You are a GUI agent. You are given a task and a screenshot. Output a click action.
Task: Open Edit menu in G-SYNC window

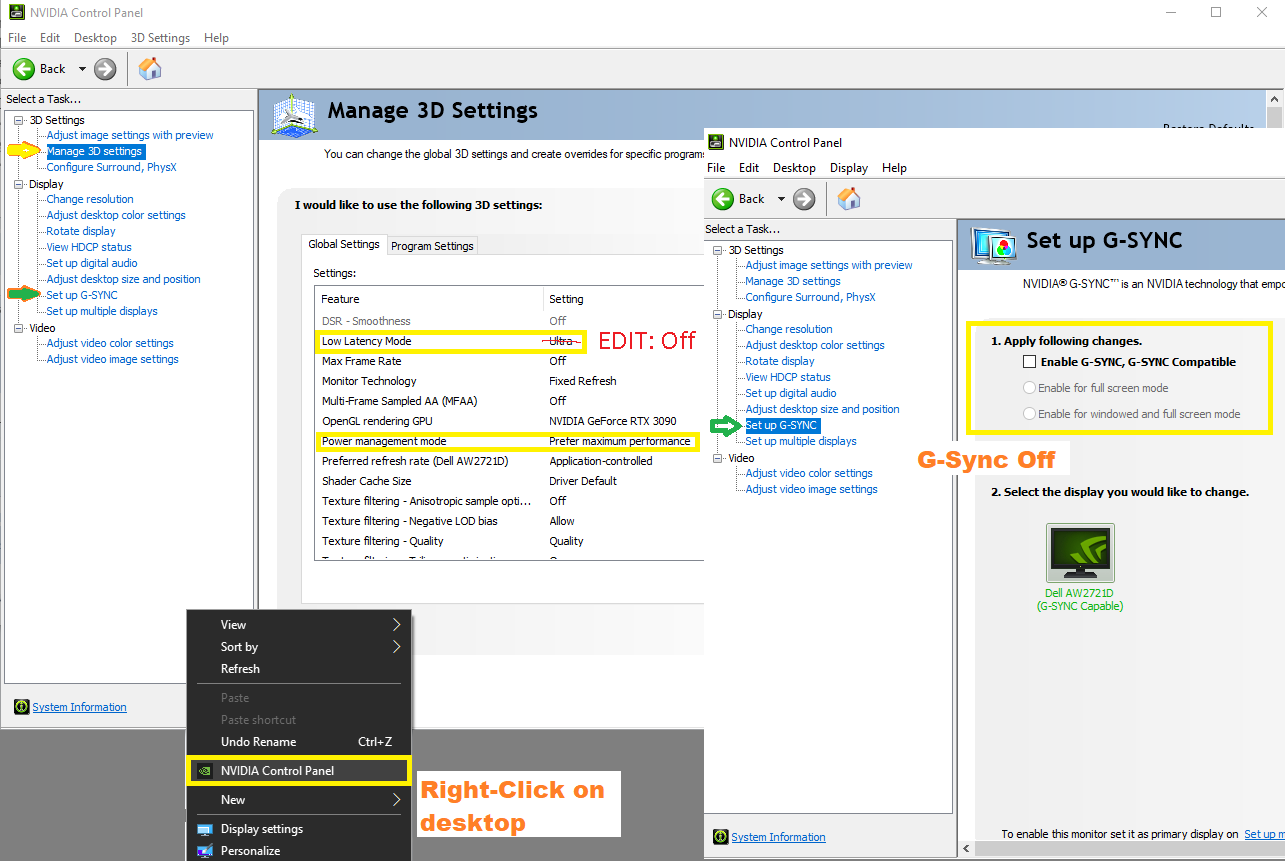click(x=749, y=168)
